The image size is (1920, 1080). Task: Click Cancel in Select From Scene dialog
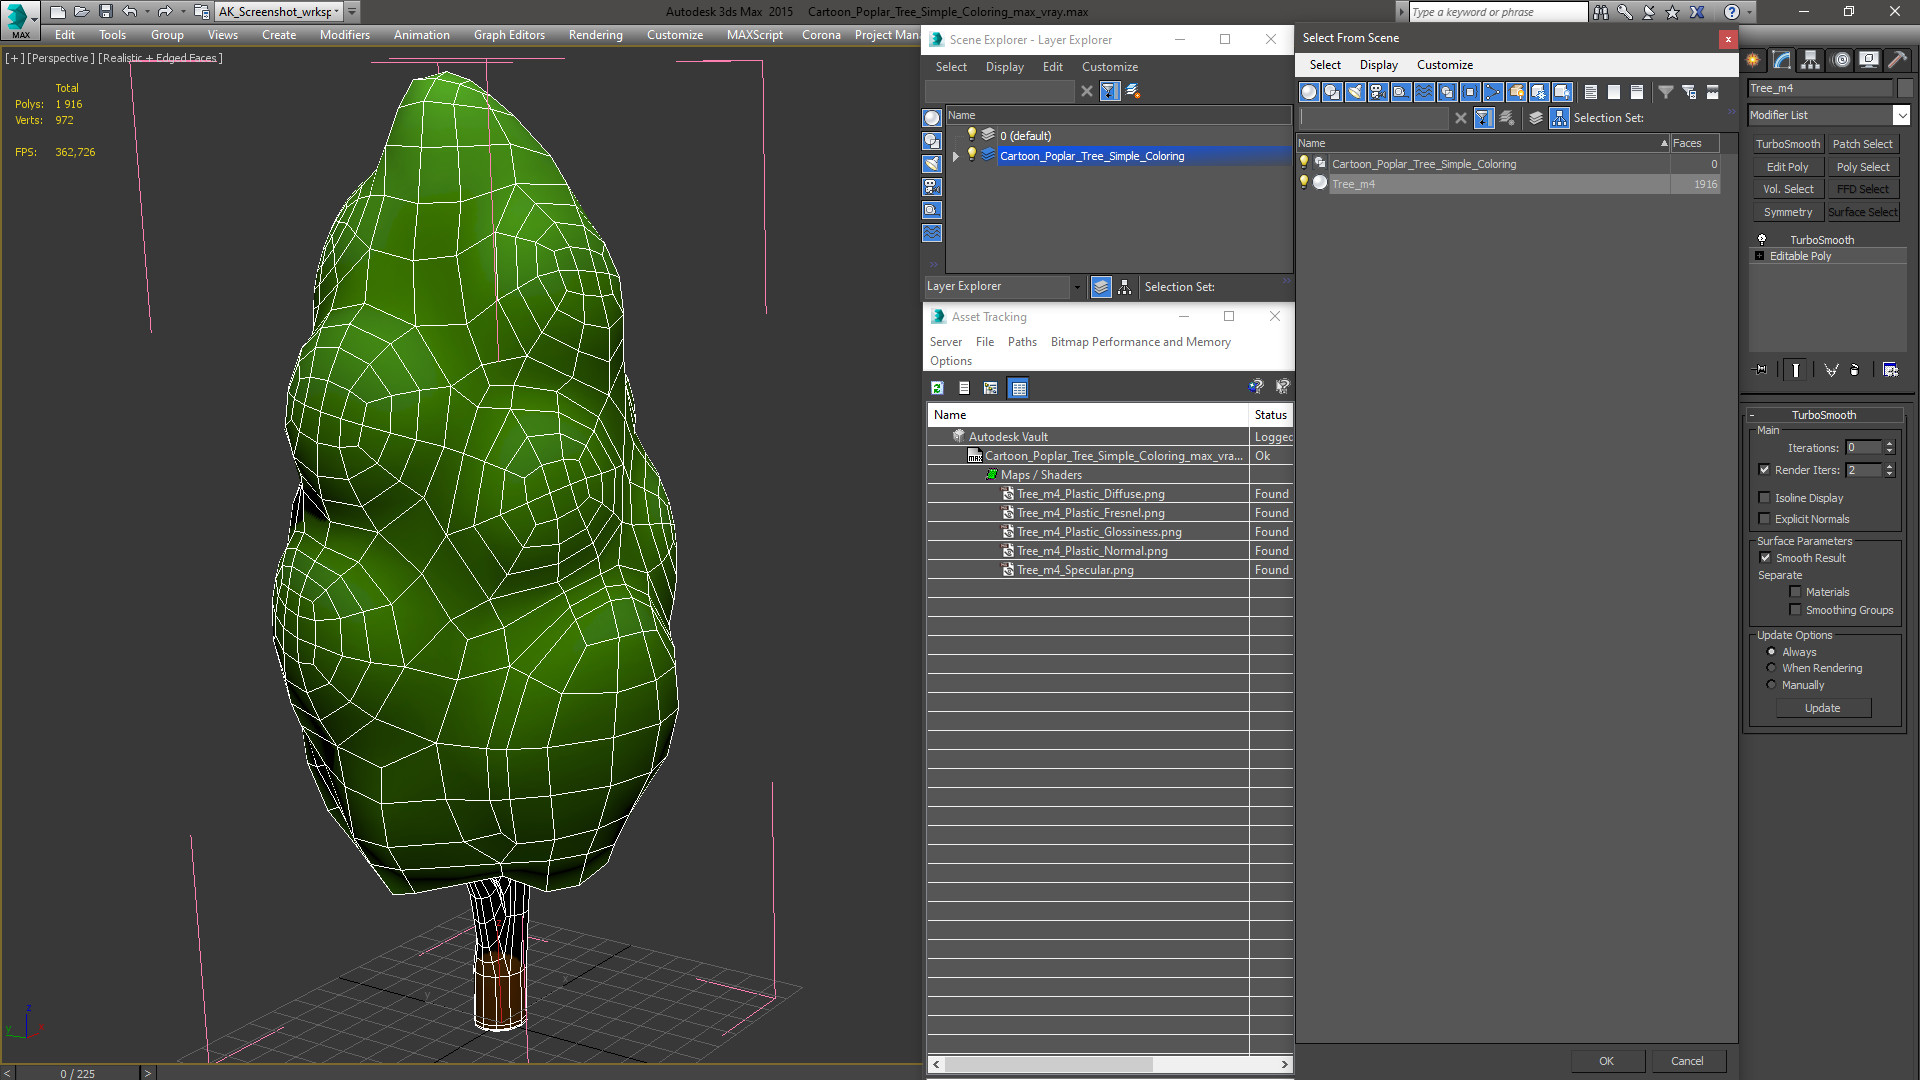[x=1687, y=1061]
